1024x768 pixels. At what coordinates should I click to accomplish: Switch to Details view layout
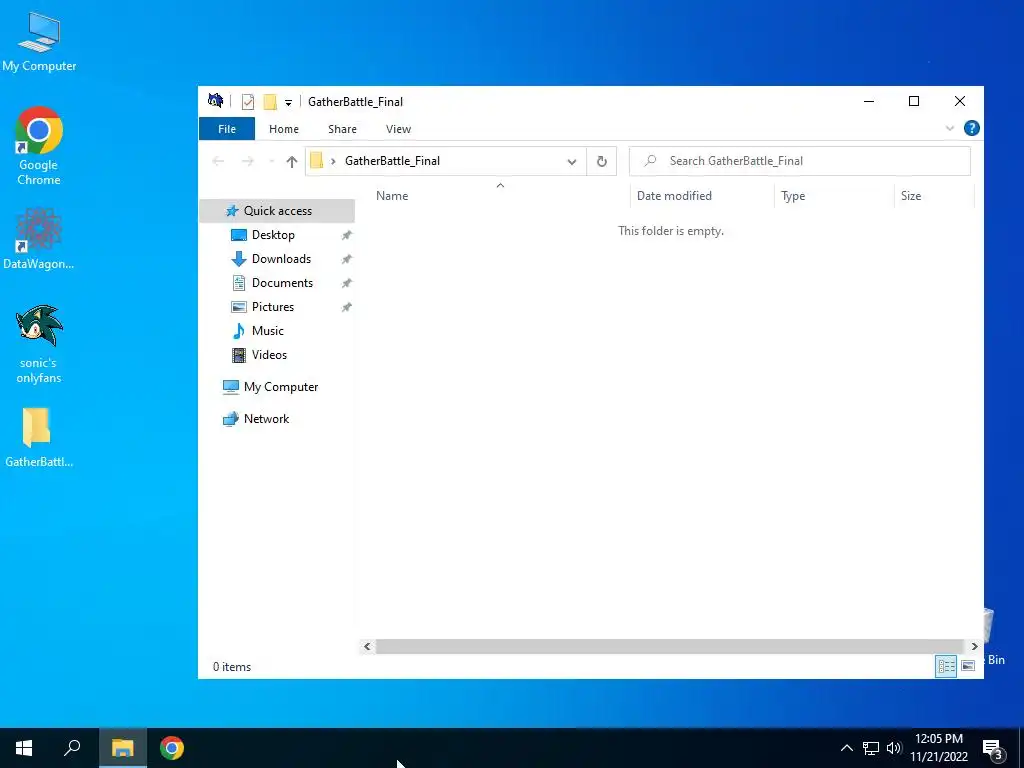(x=946, y=666)
